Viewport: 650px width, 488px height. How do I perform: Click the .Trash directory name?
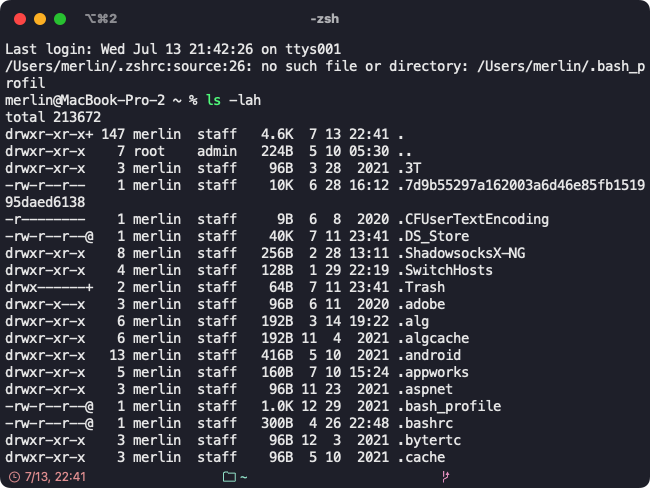point(422,287)
